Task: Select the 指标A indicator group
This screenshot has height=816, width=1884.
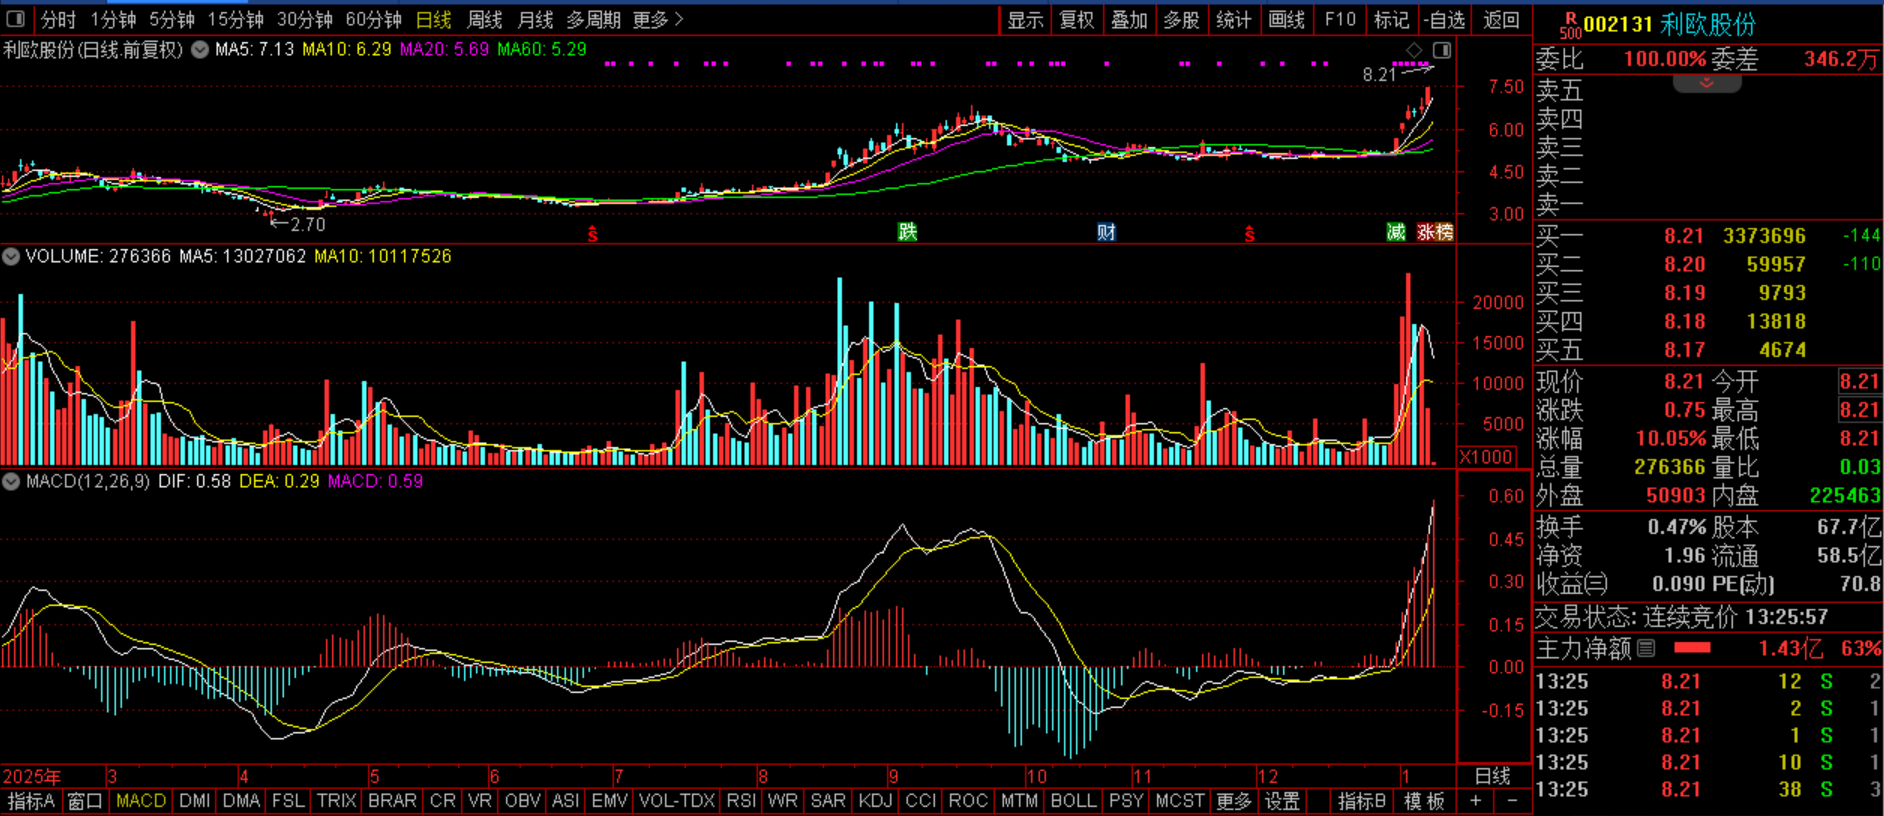Action: 31,801
